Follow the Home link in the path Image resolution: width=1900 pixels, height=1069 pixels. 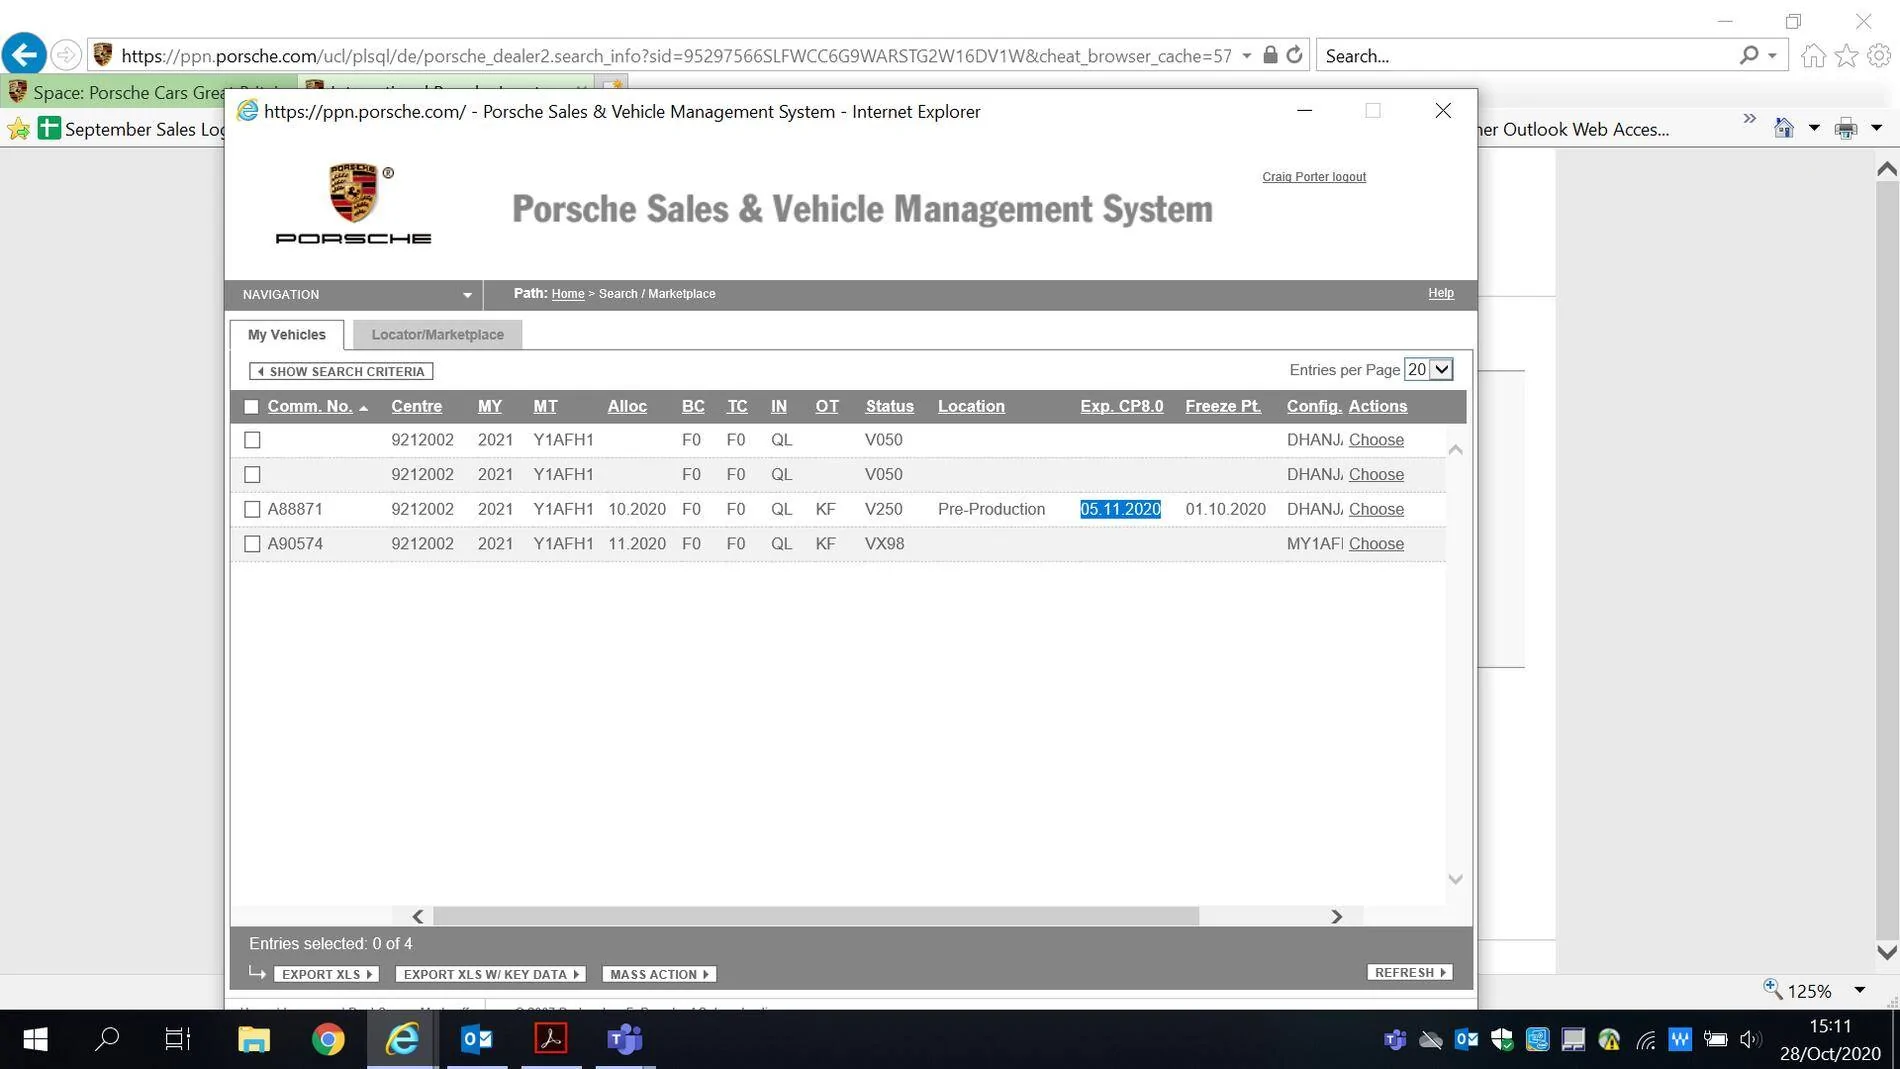pos(568,294)
